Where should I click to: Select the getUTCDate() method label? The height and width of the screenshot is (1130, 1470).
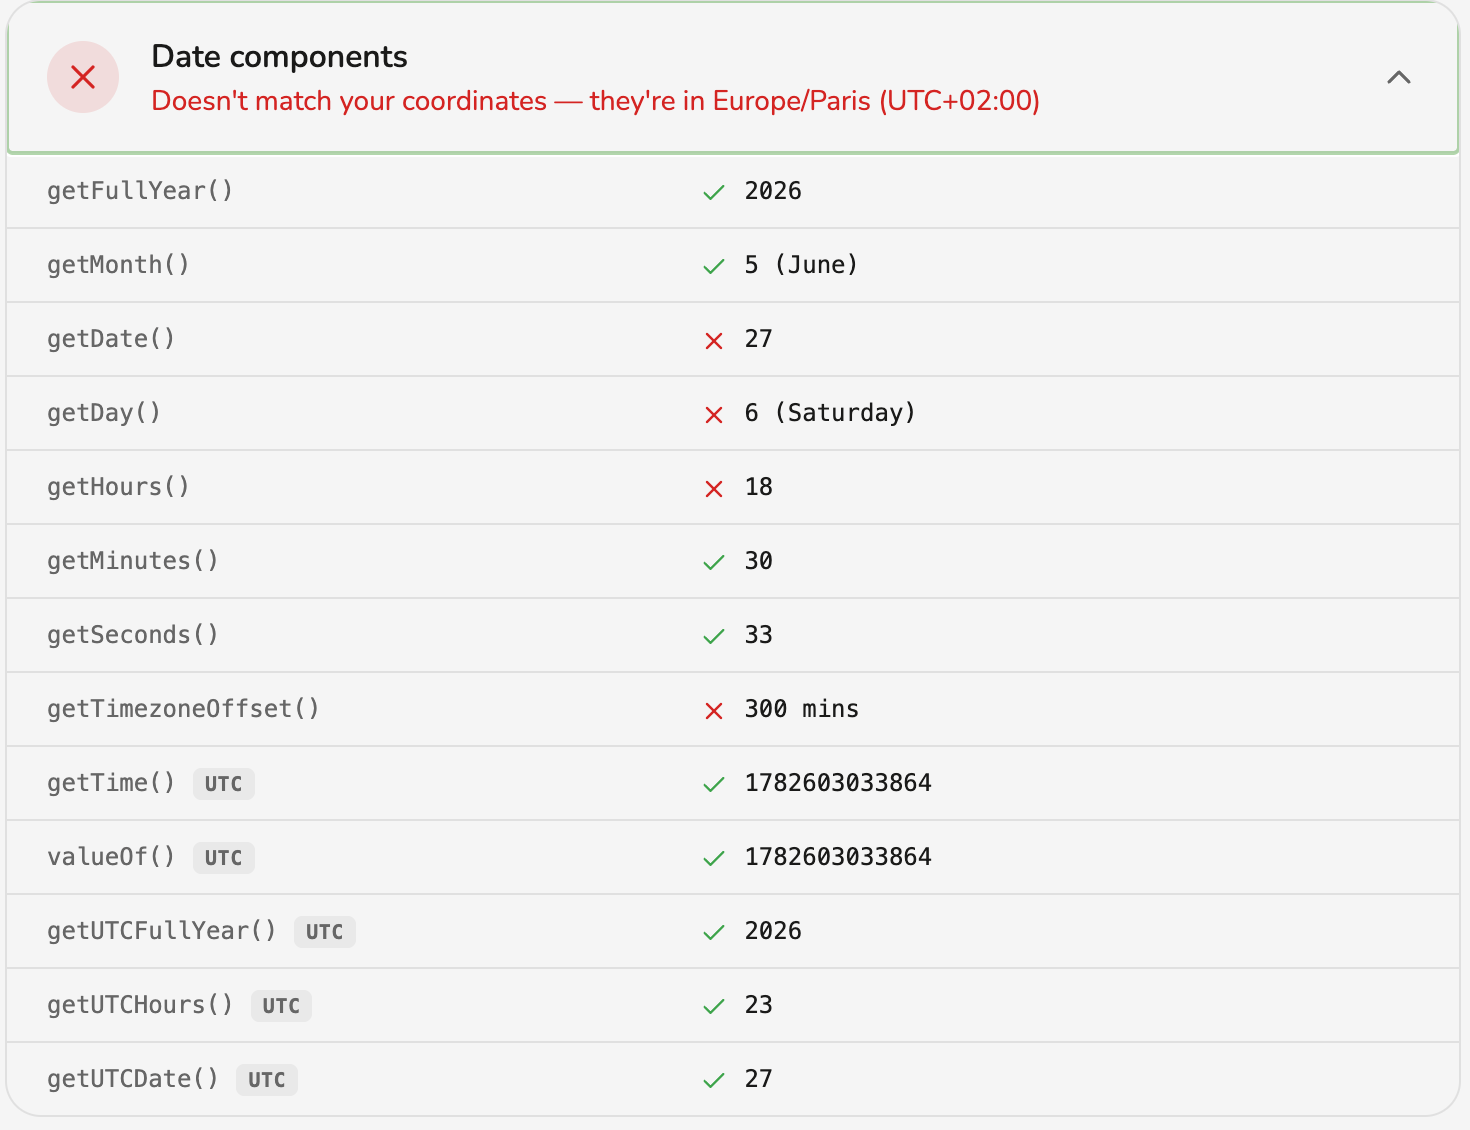click(x=133, y=1079)
